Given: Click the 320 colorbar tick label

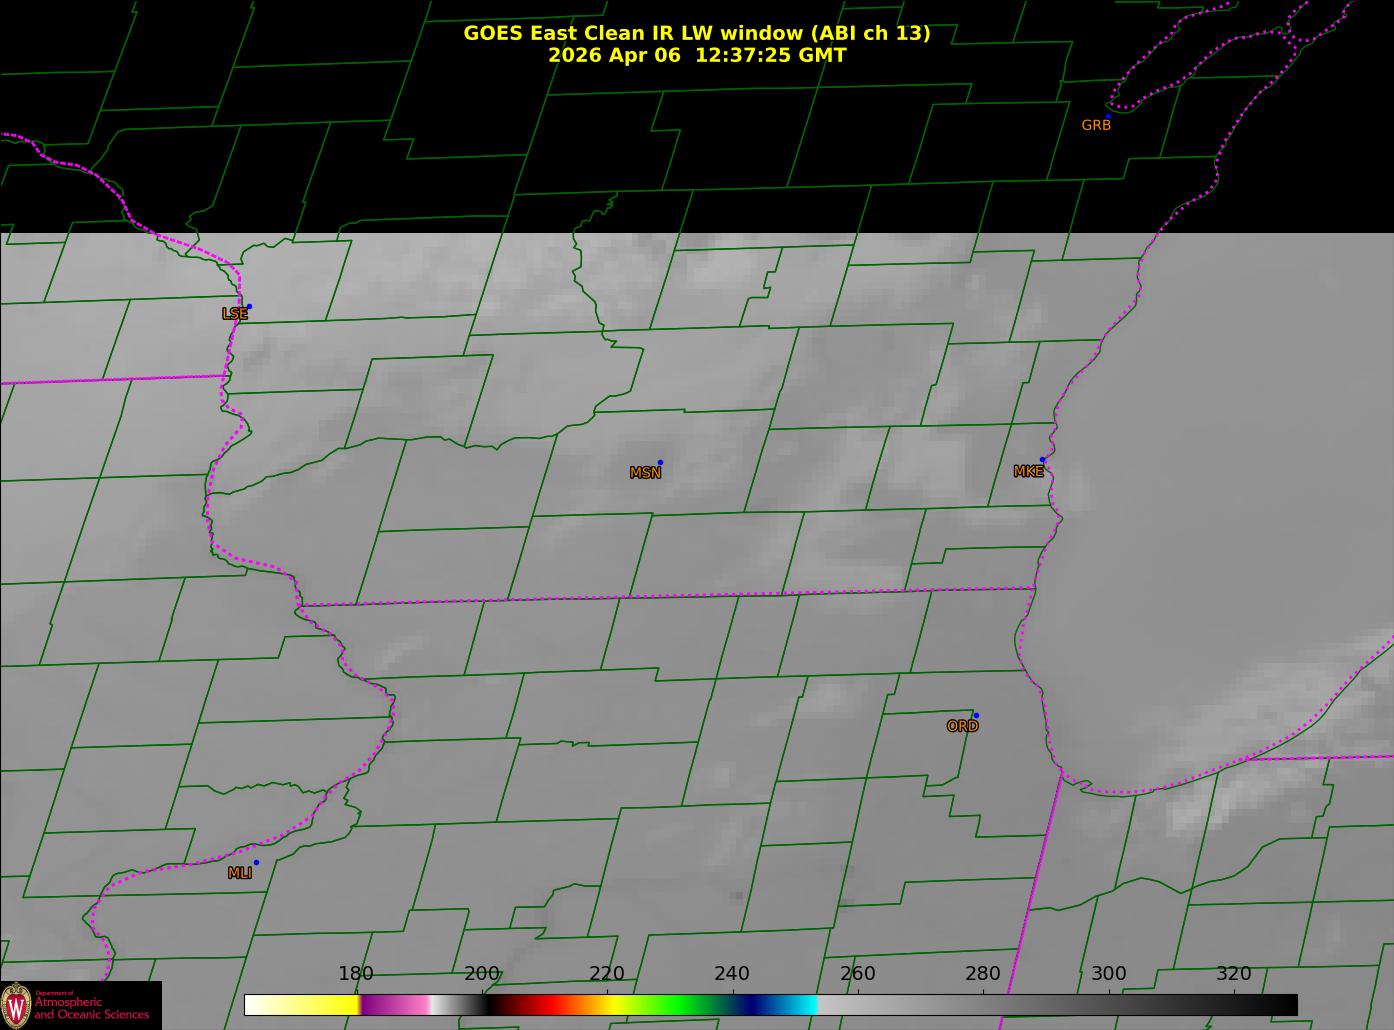Looking at the screenshot, I should coord(1234,974).
